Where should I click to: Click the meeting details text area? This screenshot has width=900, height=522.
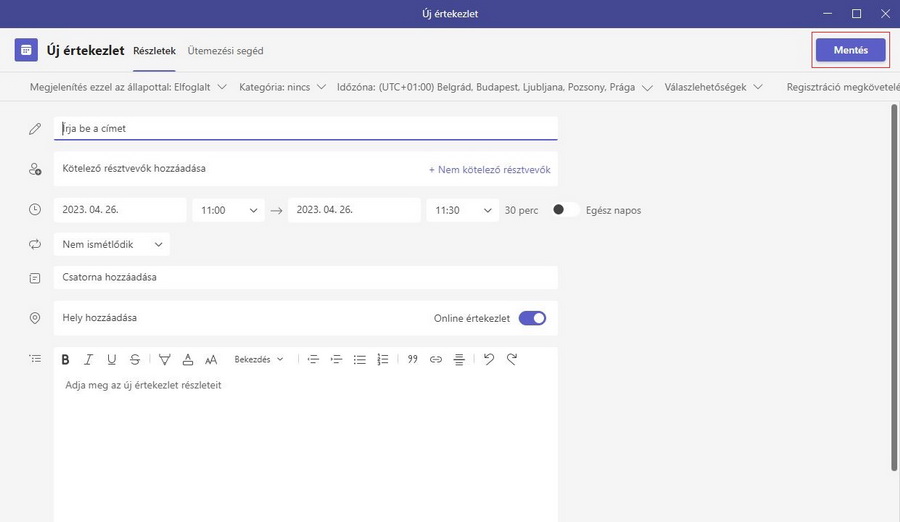coord(306,447)
